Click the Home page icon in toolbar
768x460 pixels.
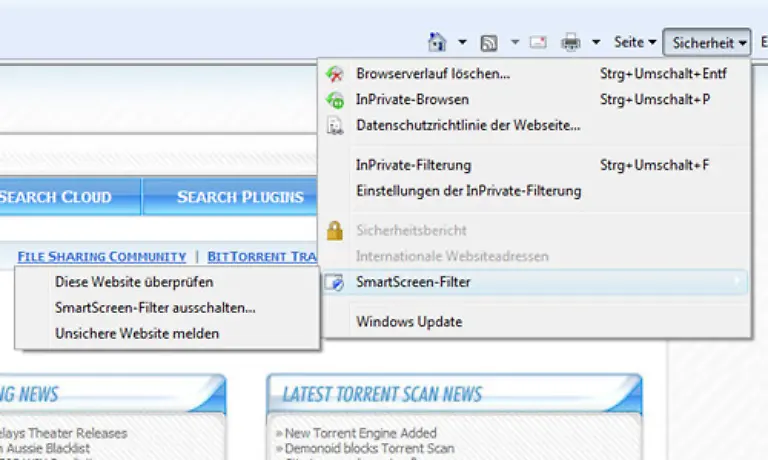pyautogui.click(x=437, y=43)
